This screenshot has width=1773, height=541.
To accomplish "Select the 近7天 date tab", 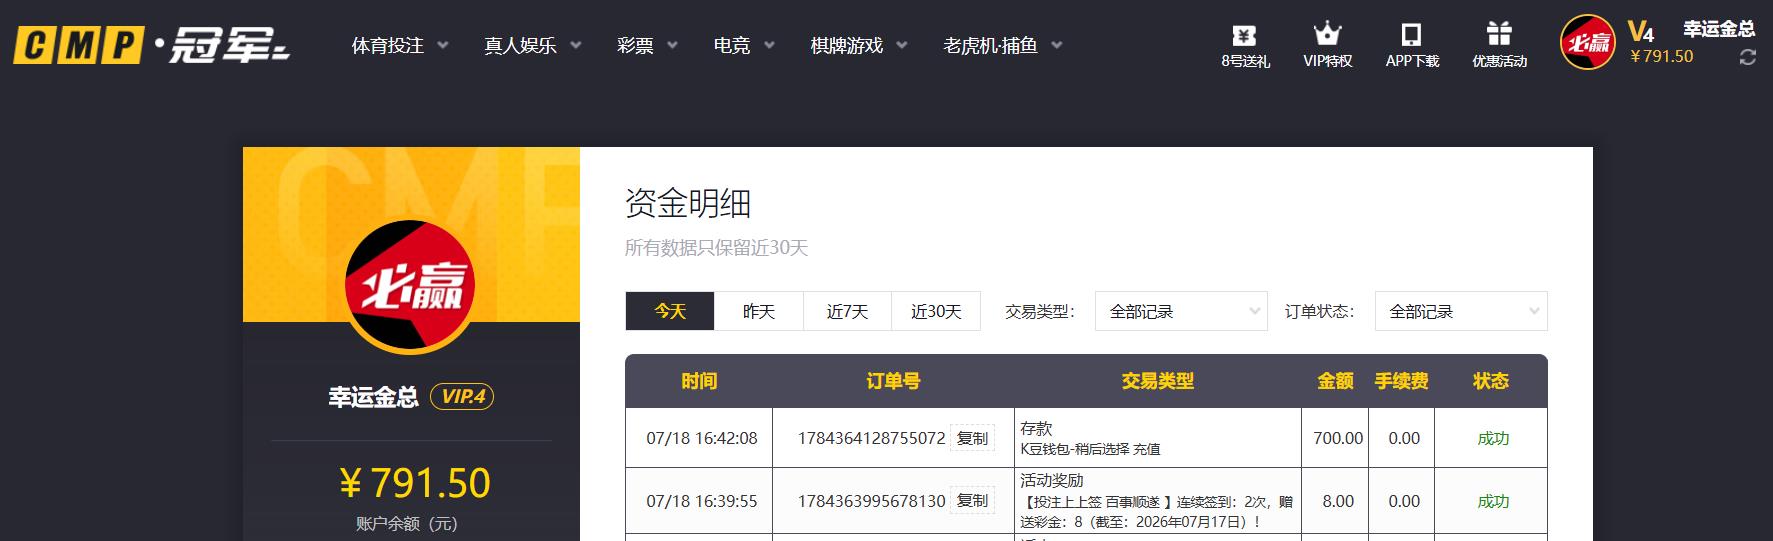I will pos(847,311).
